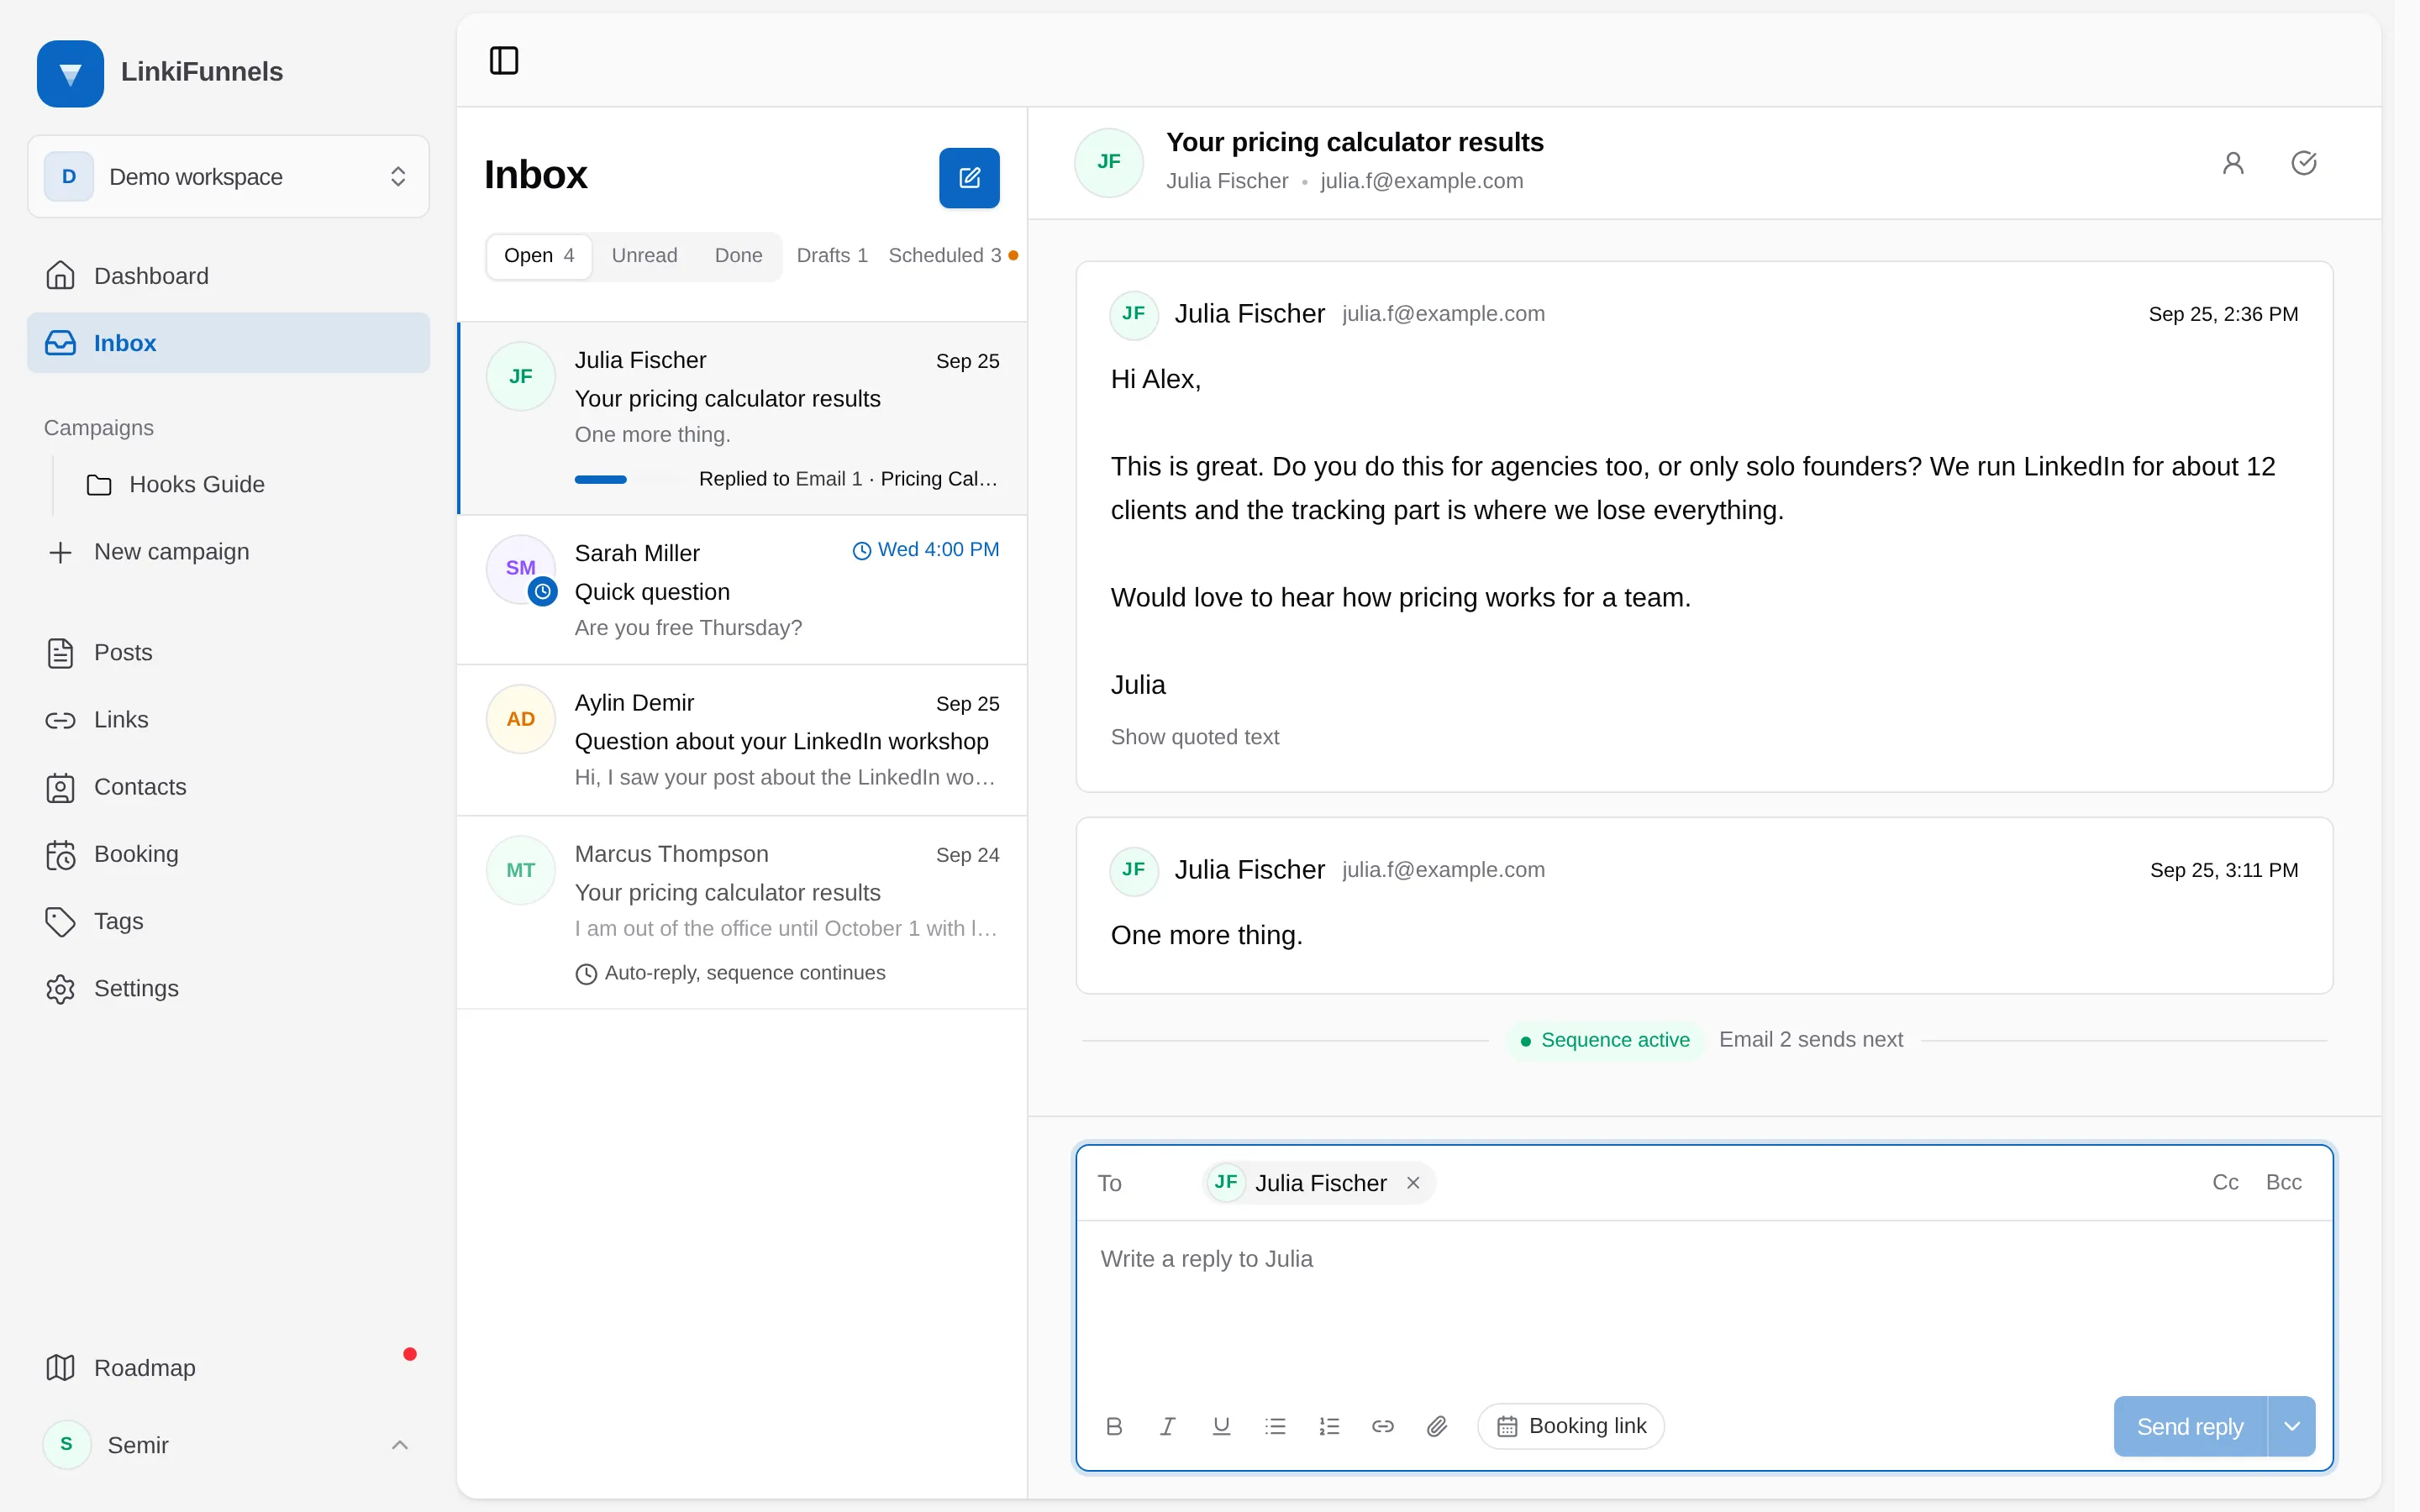Open the Hooks Guide campaign folder
Viewport: 2420px width, 1512px height.
[x=248, y=485]
